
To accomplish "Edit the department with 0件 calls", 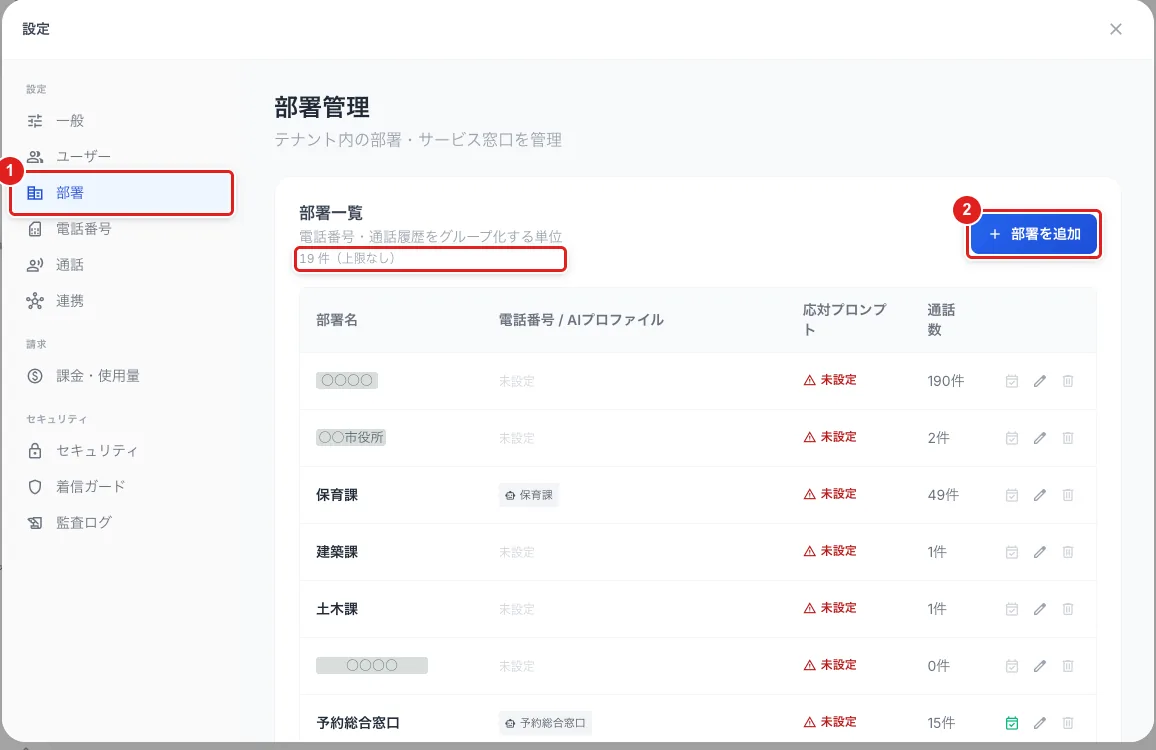I will pyautogui.click(x=1040, y=666).
